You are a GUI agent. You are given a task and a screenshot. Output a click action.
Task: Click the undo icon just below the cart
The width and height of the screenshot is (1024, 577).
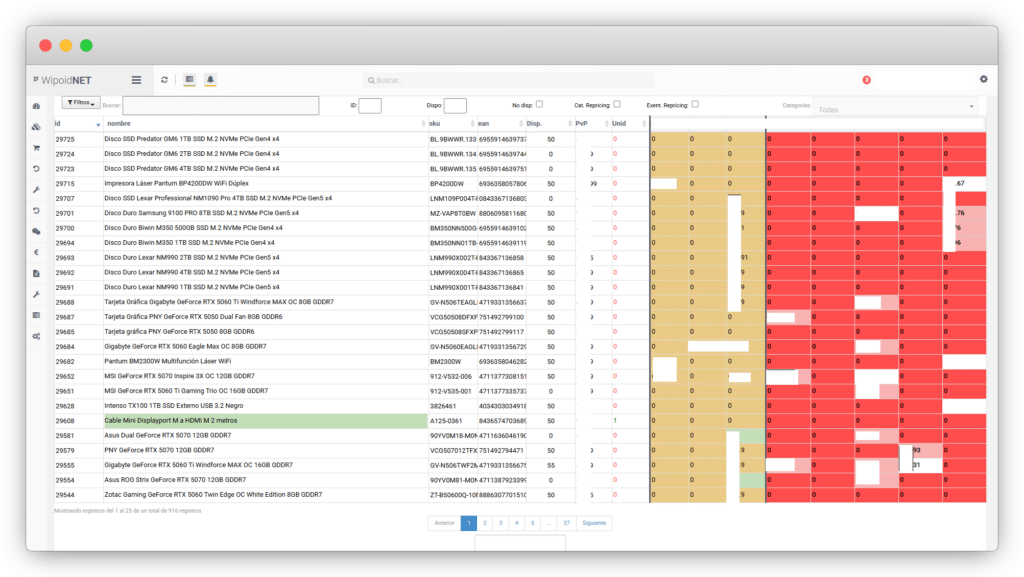tap(37, 168)
